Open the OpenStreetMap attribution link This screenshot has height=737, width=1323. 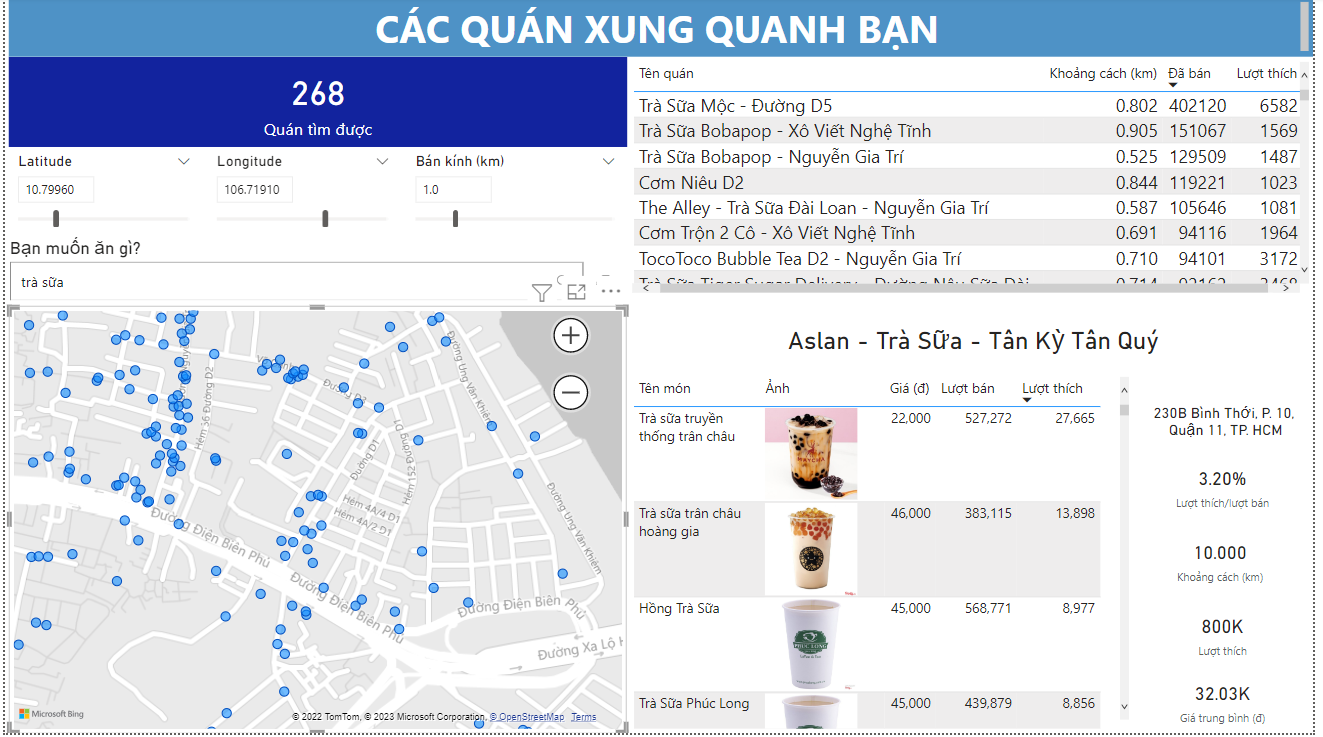point(526,717)
